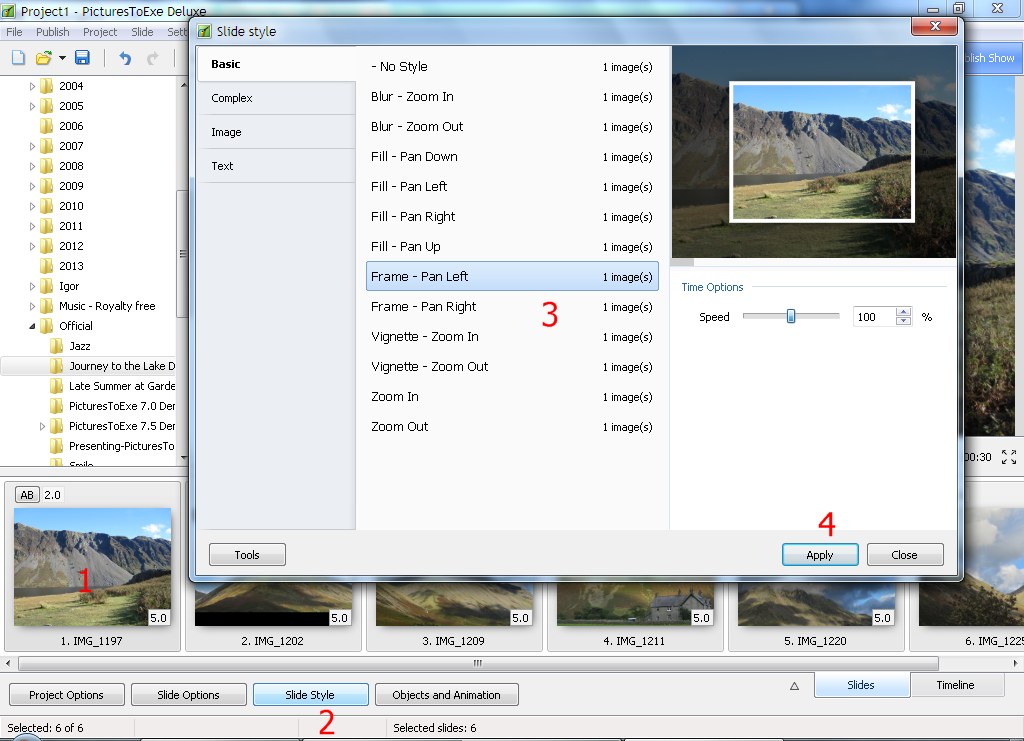This screenshot has width=1024, height=741.
Task: Choose the Zoom Out style
Action: (x=512, y=427)
